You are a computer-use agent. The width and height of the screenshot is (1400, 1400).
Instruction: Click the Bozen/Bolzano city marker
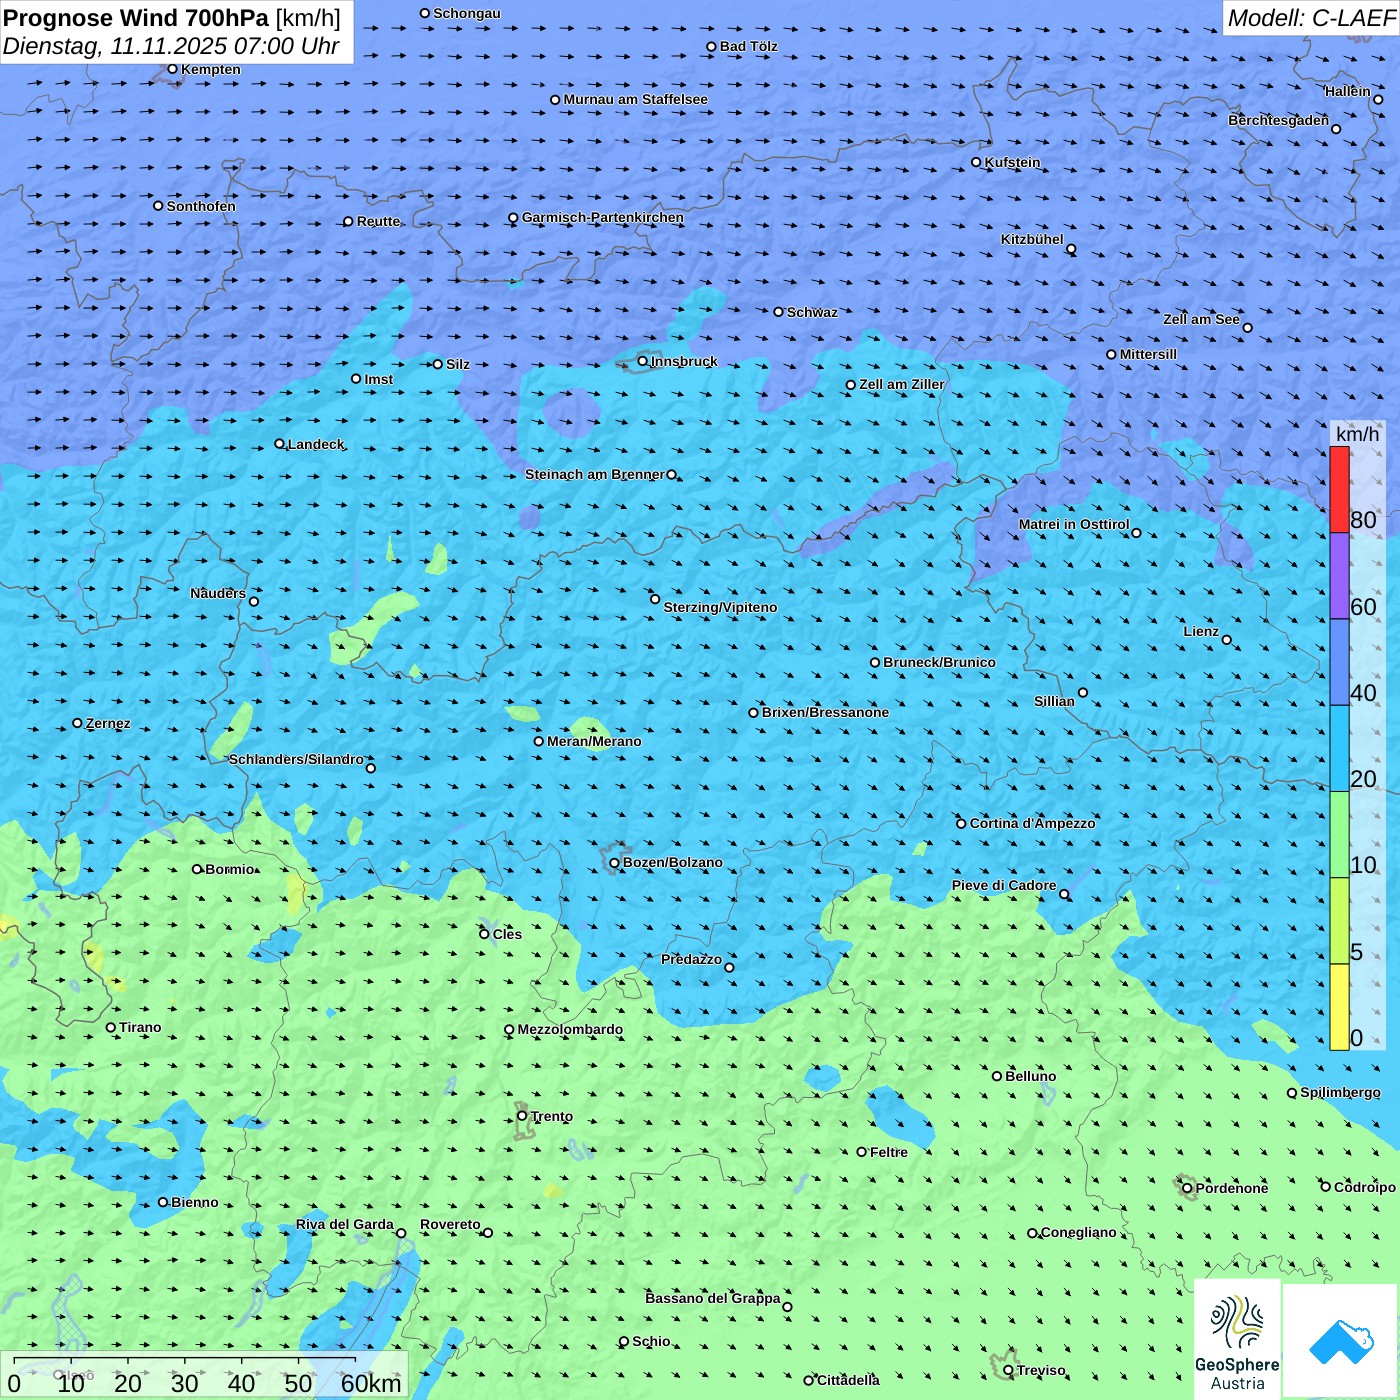[615, 863]
